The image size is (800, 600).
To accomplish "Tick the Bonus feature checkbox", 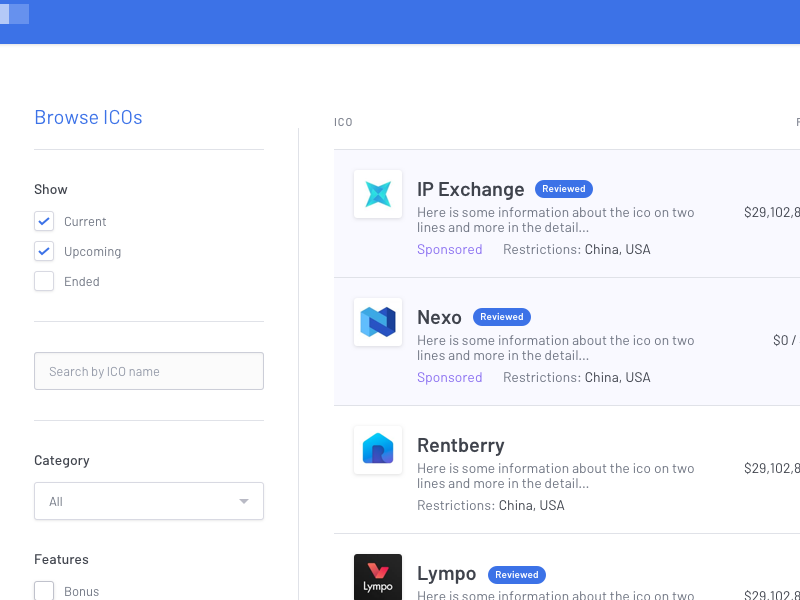I will click(44, 591).
